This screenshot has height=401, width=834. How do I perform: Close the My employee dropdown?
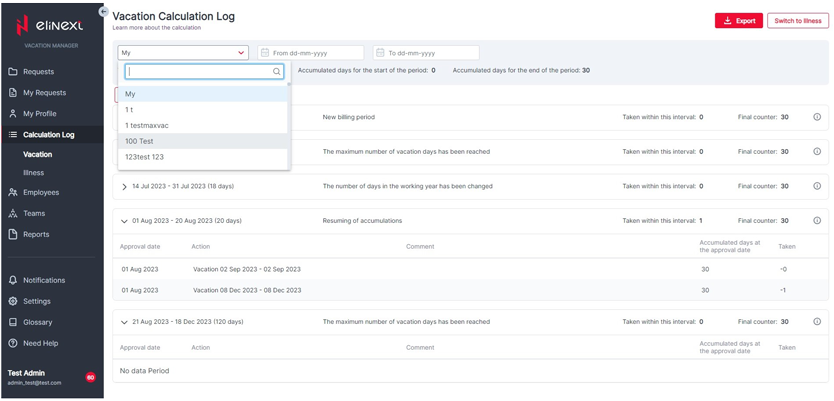[x=241, y=53]
